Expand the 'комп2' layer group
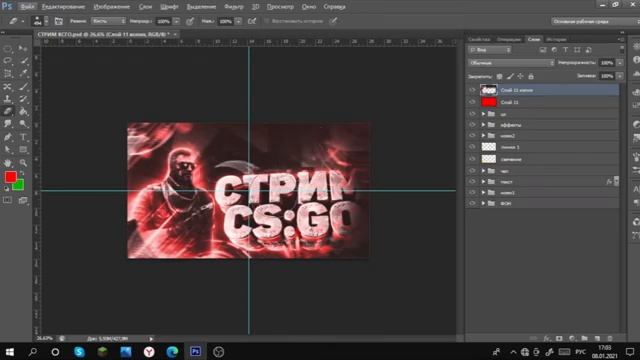This screenshot has height=360, width=640. click(x=483, y=136)
